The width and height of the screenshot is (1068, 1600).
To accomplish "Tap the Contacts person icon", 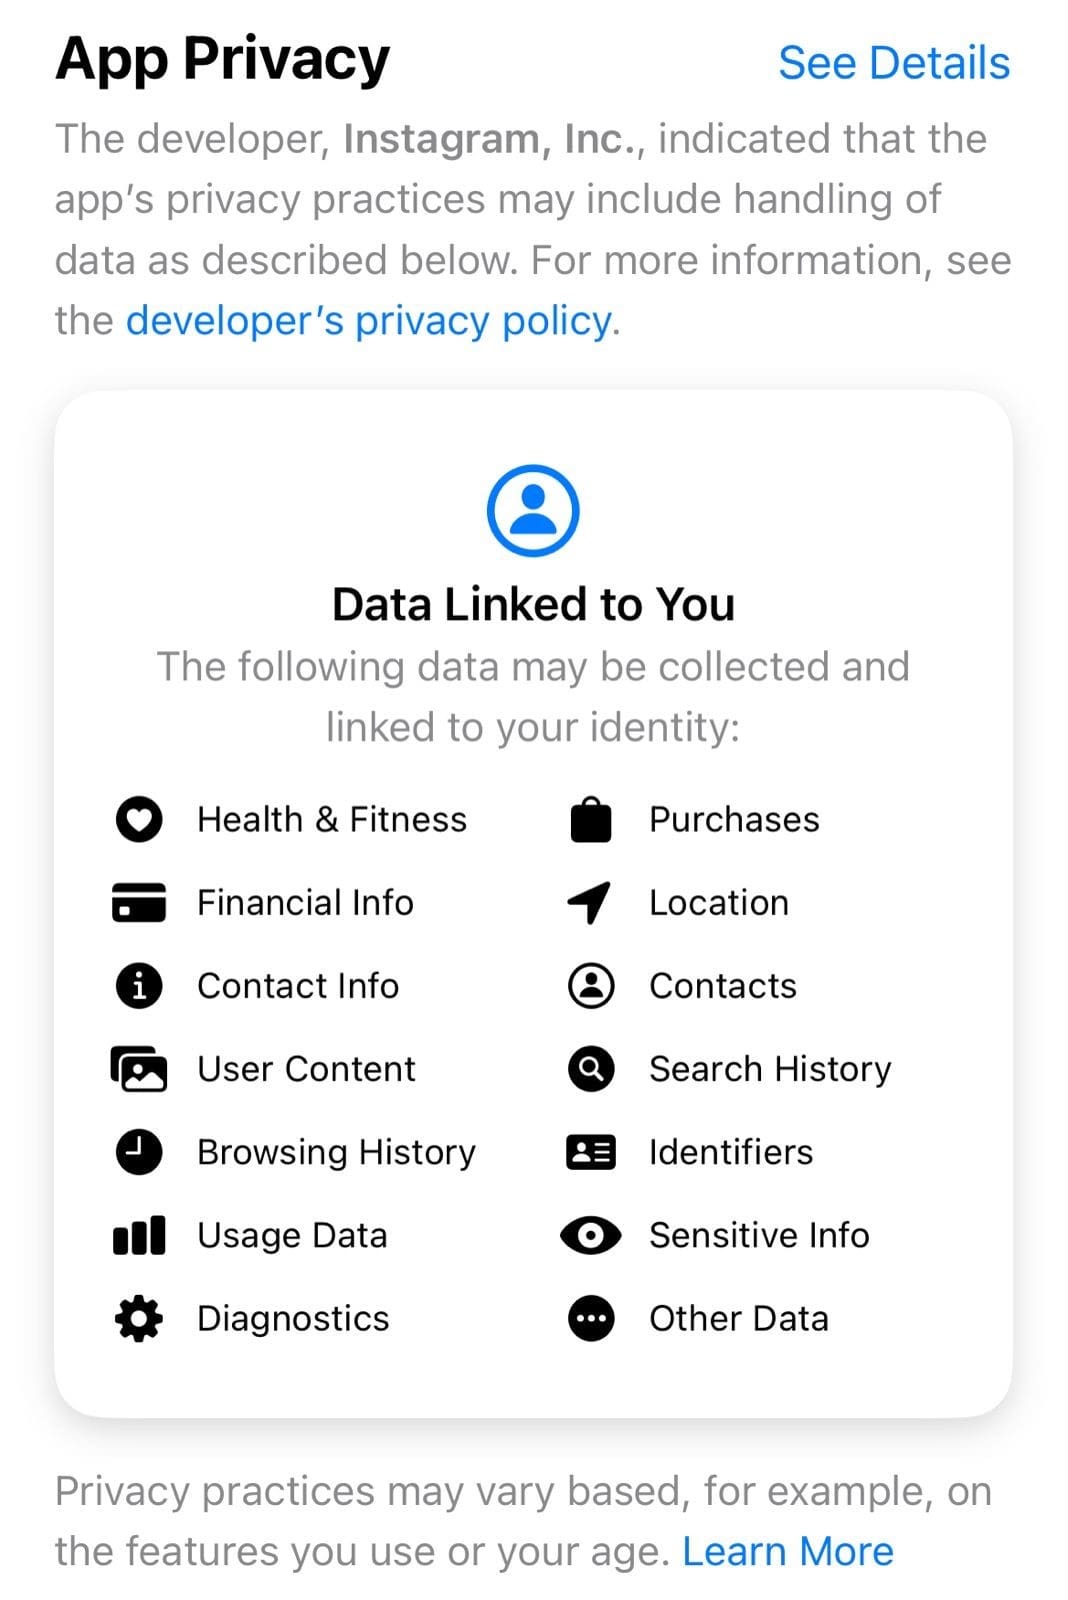I will [x=591, y=986].
